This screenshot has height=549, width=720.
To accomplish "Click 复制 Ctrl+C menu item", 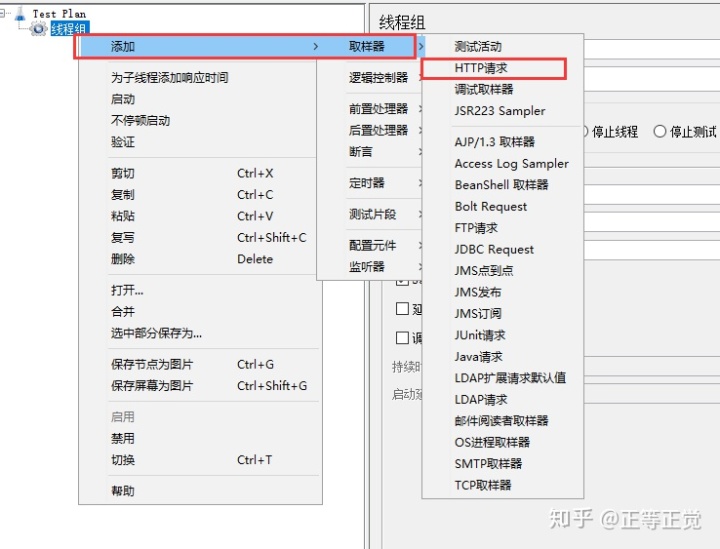I will coord(198,195).
